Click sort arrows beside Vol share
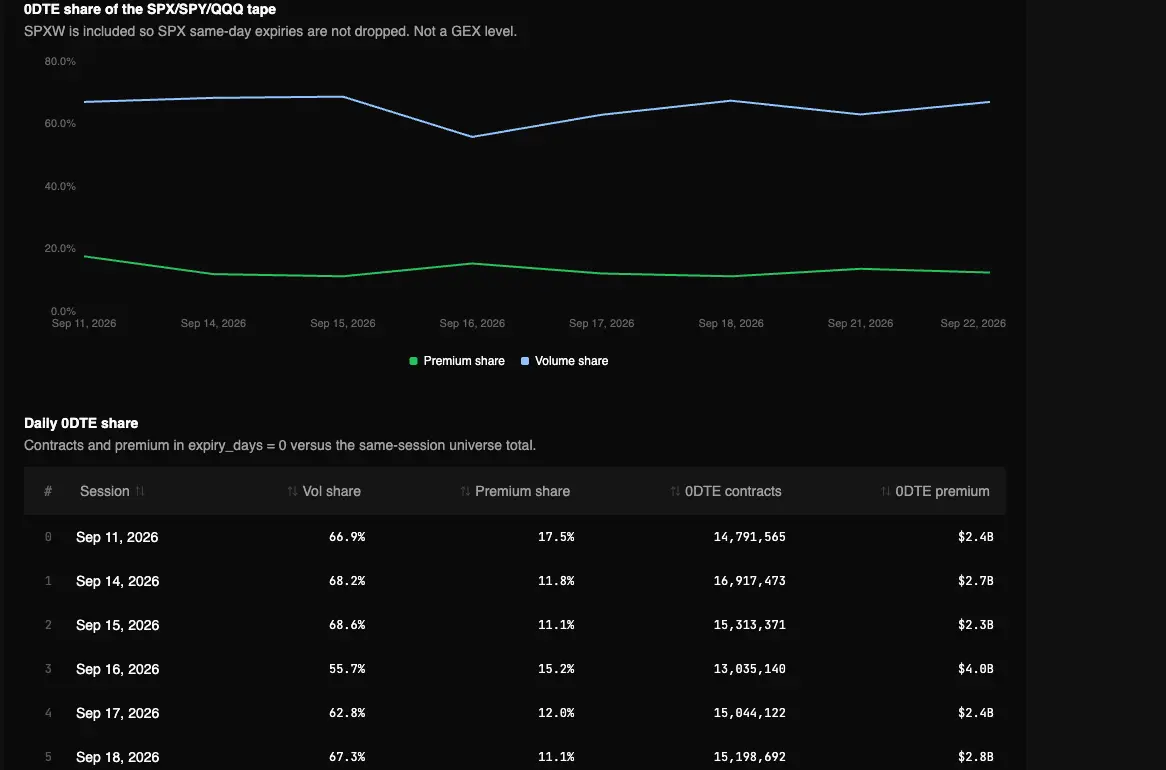This screenshot has width=1166, height=770. point(292,491)
